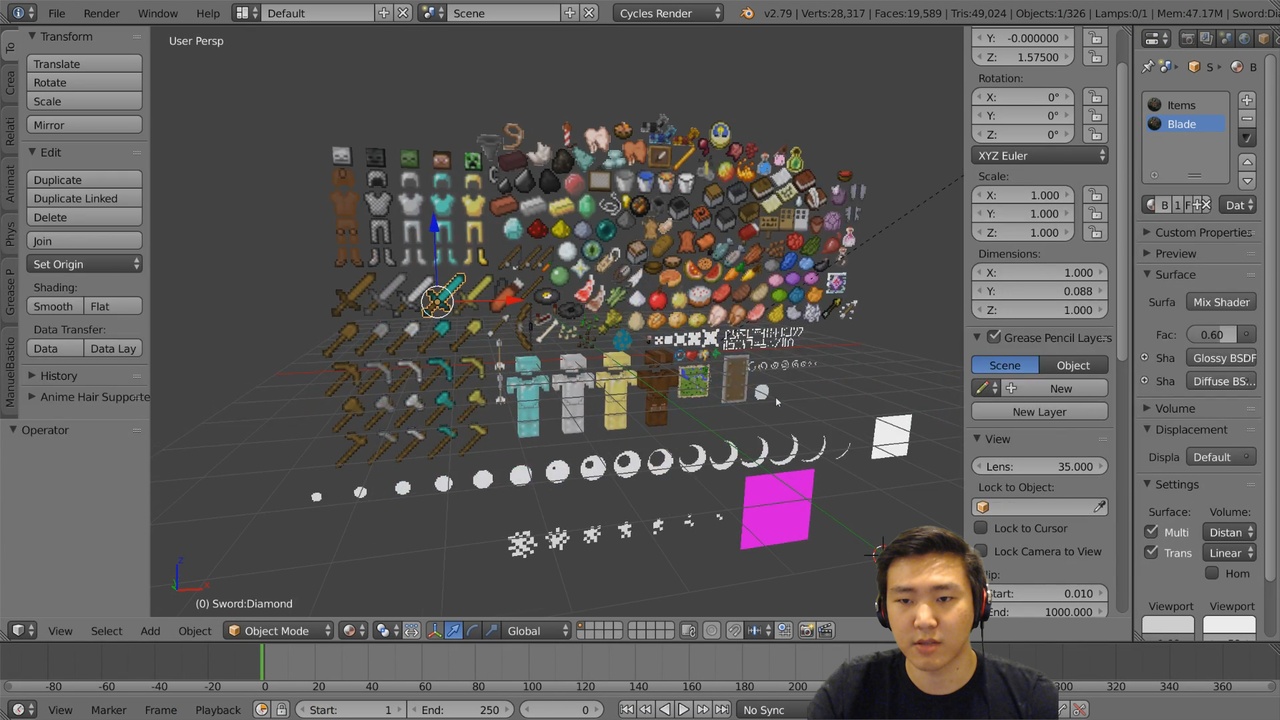Delete the Default screen layout
1280x720 pixels.
pyautogui.click(x=403, y=13)
